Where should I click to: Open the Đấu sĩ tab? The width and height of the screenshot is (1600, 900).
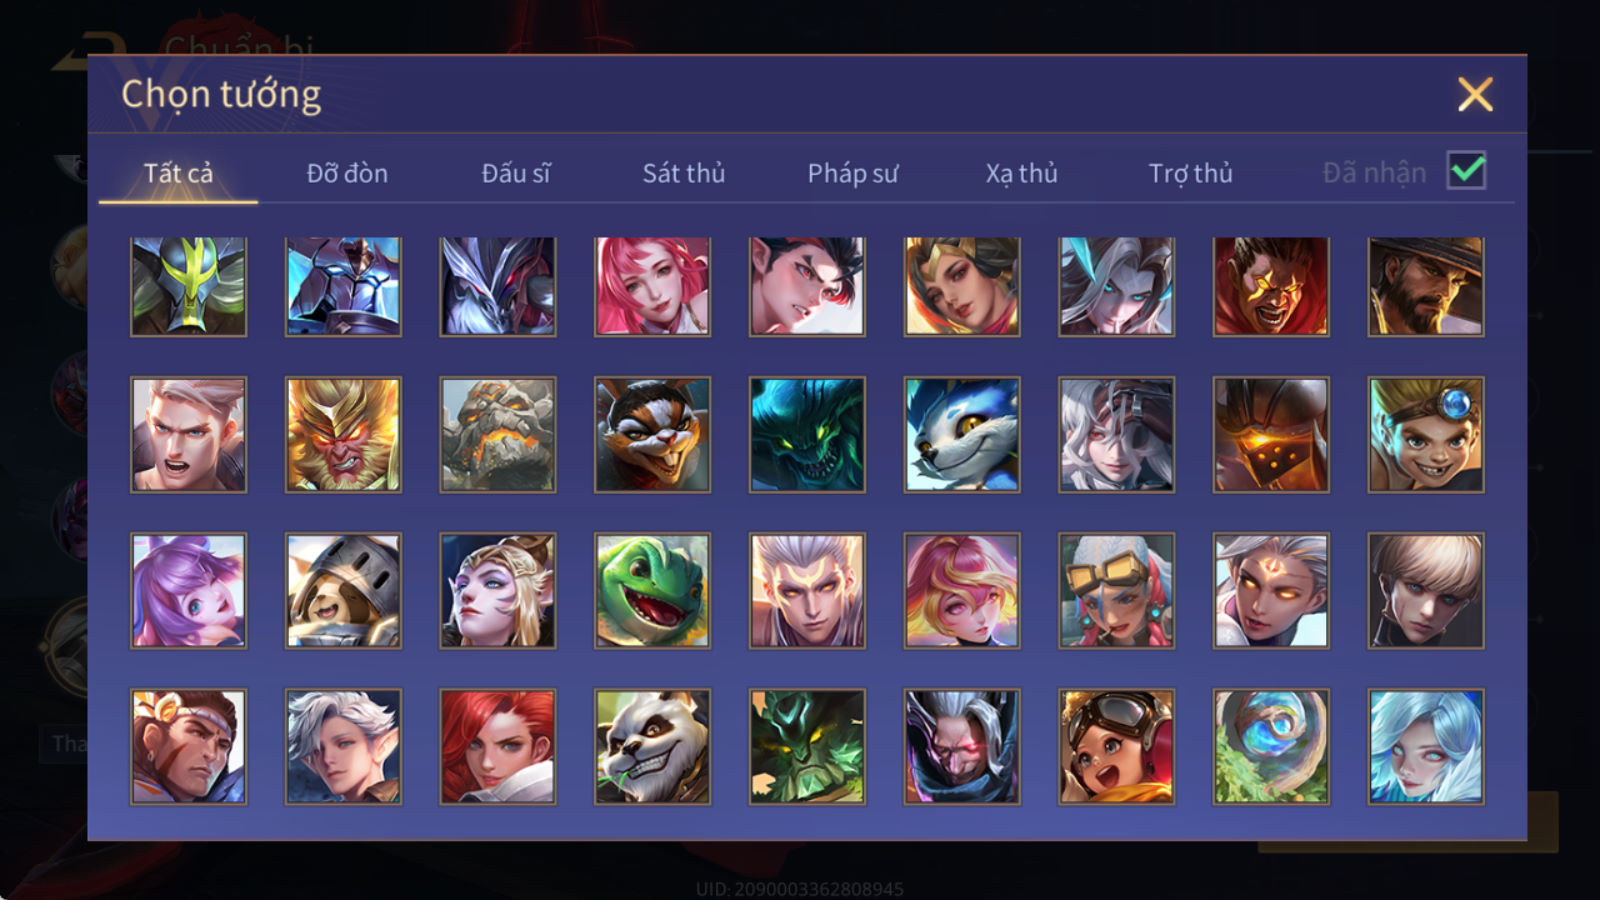tap(516, 173)
